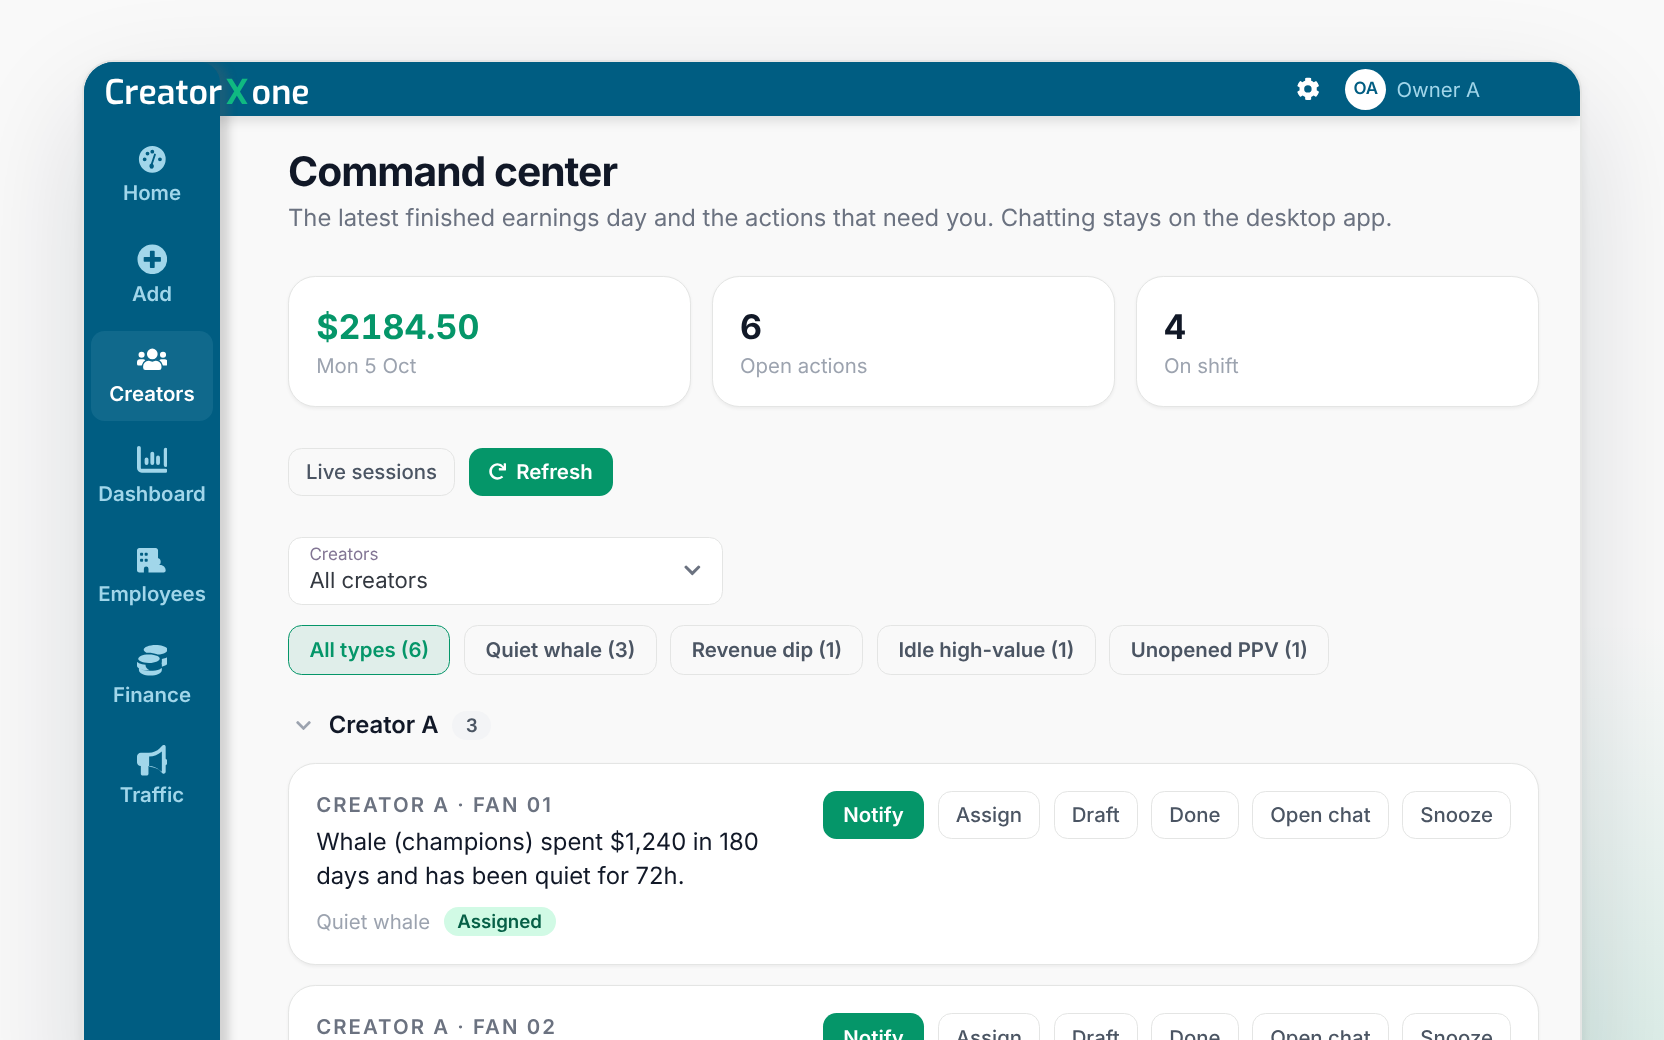1664x1040 pixels.
Task: Filter by Quiet whale (3)
Action: [x=560, y=650]
